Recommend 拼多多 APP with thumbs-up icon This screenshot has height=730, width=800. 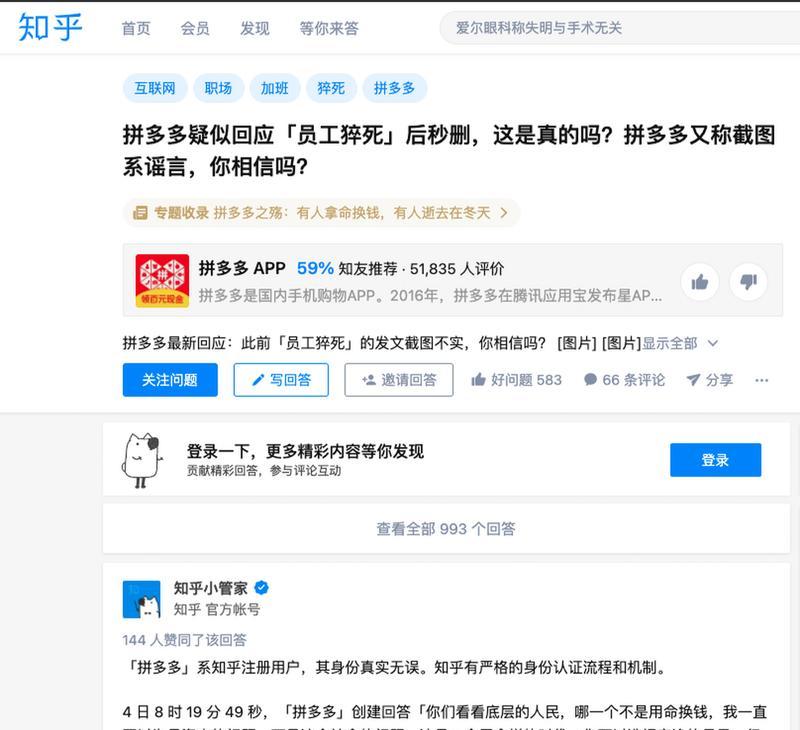point(699,282)
